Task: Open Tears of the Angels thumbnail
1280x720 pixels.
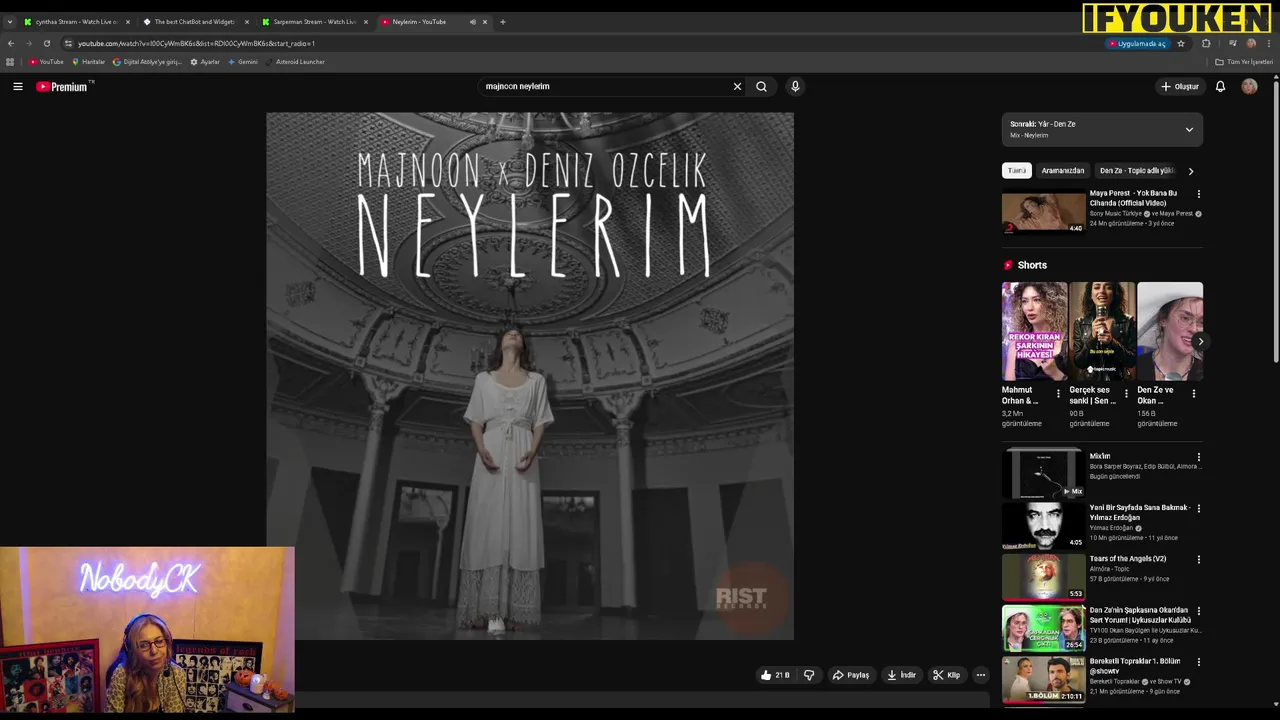Action: click(x=1043, y=577)
